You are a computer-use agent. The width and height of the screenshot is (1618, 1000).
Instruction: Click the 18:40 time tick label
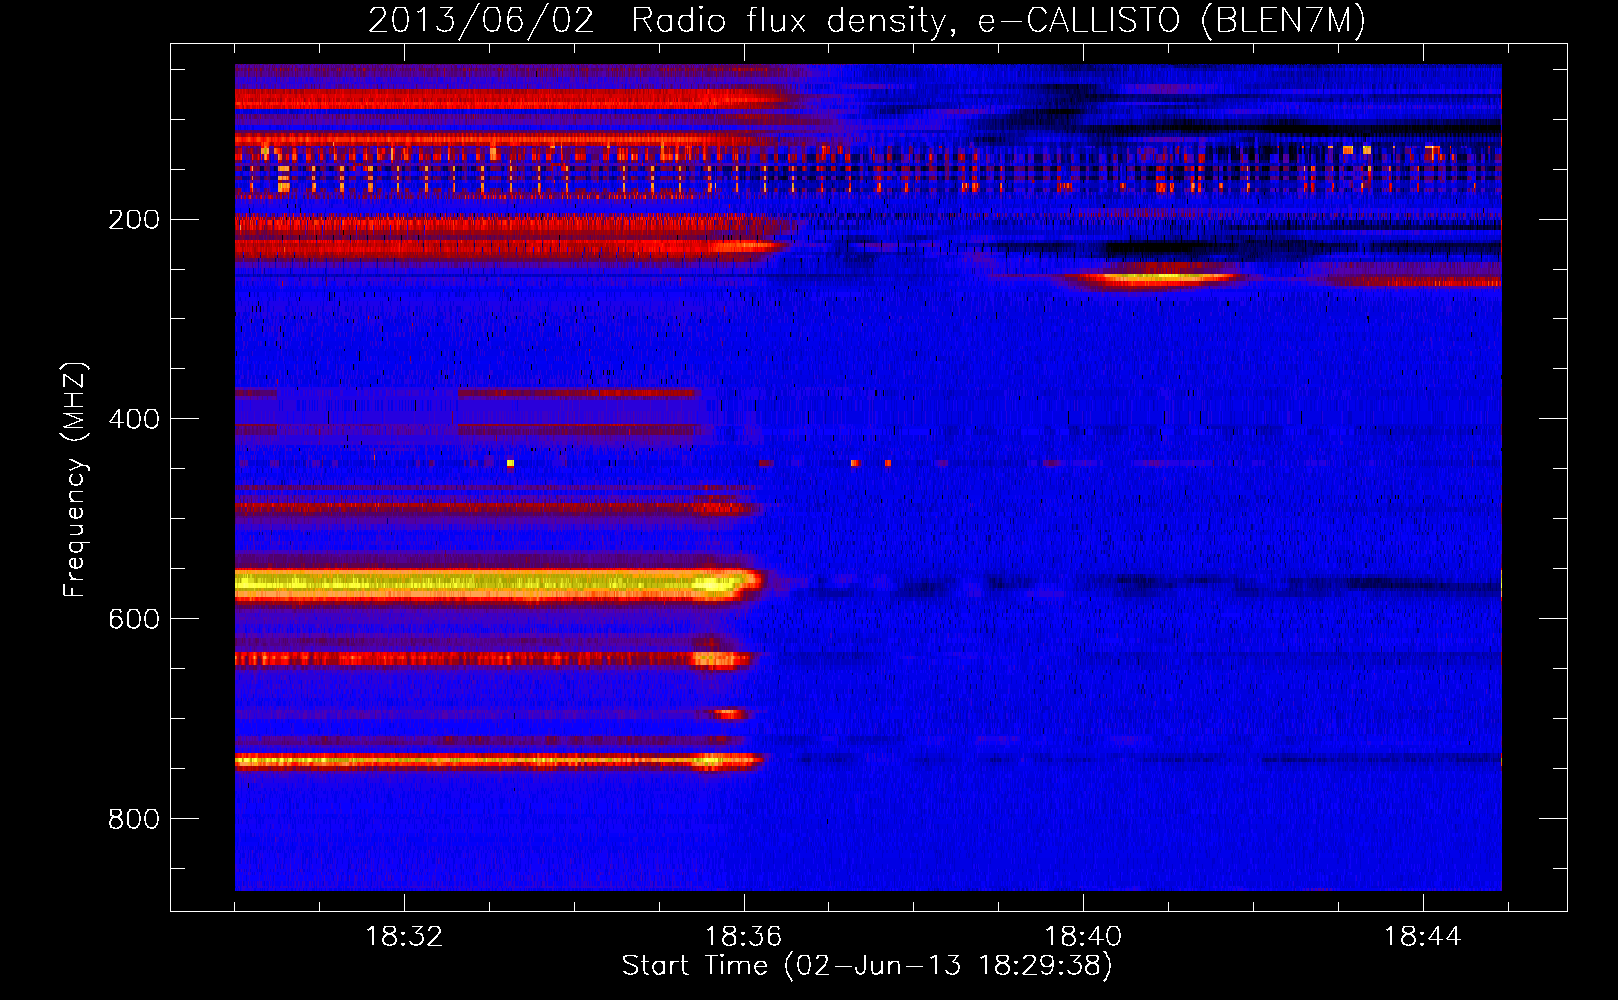(x=1083, y=937)
